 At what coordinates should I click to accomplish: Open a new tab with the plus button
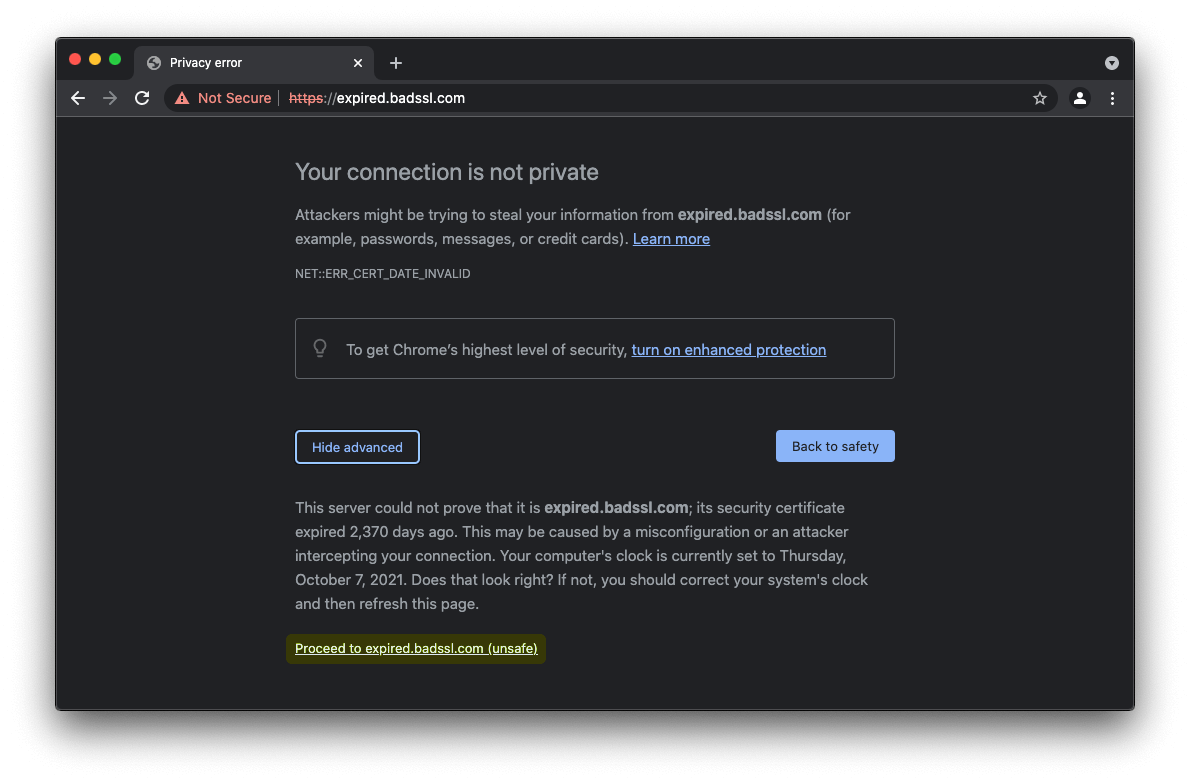(395, 62)
